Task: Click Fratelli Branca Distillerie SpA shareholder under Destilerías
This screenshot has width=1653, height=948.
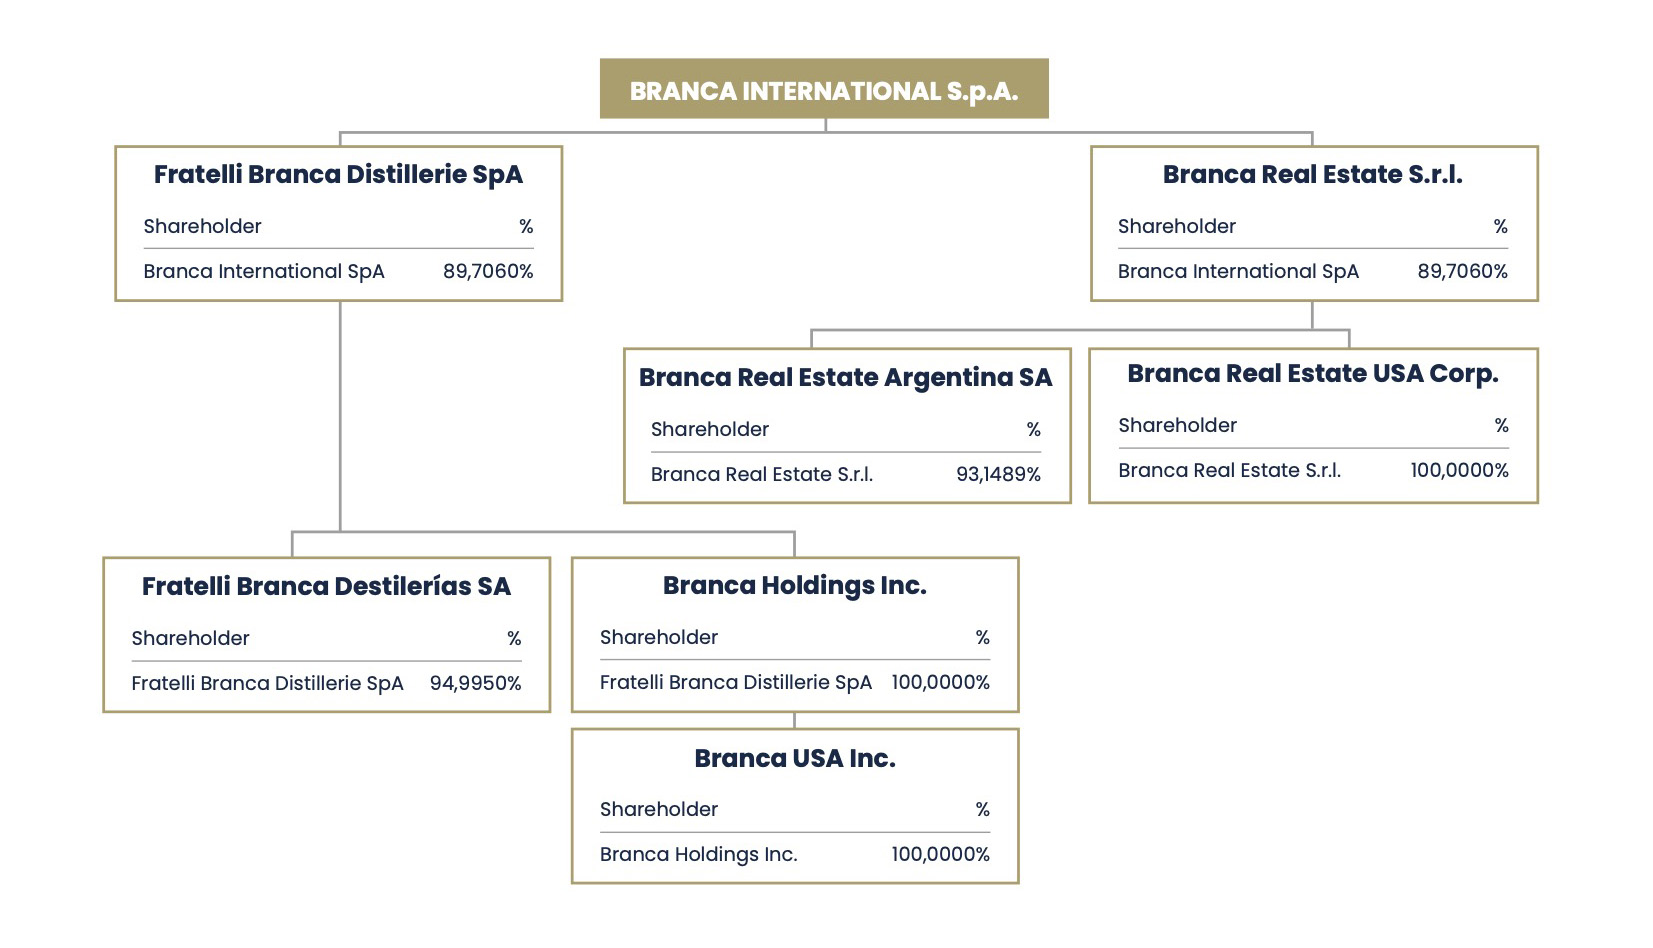Action: (x=267, y=683)
